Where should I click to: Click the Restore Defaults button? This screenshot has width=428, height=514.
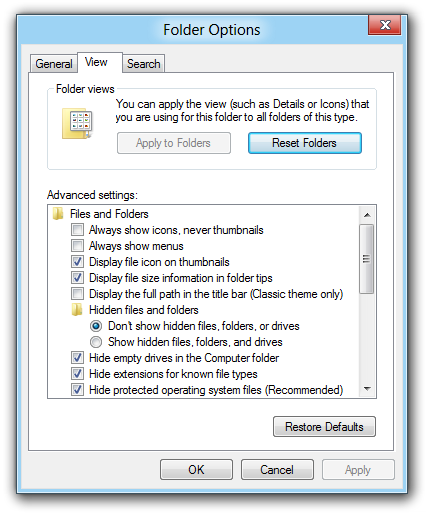(324, 427)
